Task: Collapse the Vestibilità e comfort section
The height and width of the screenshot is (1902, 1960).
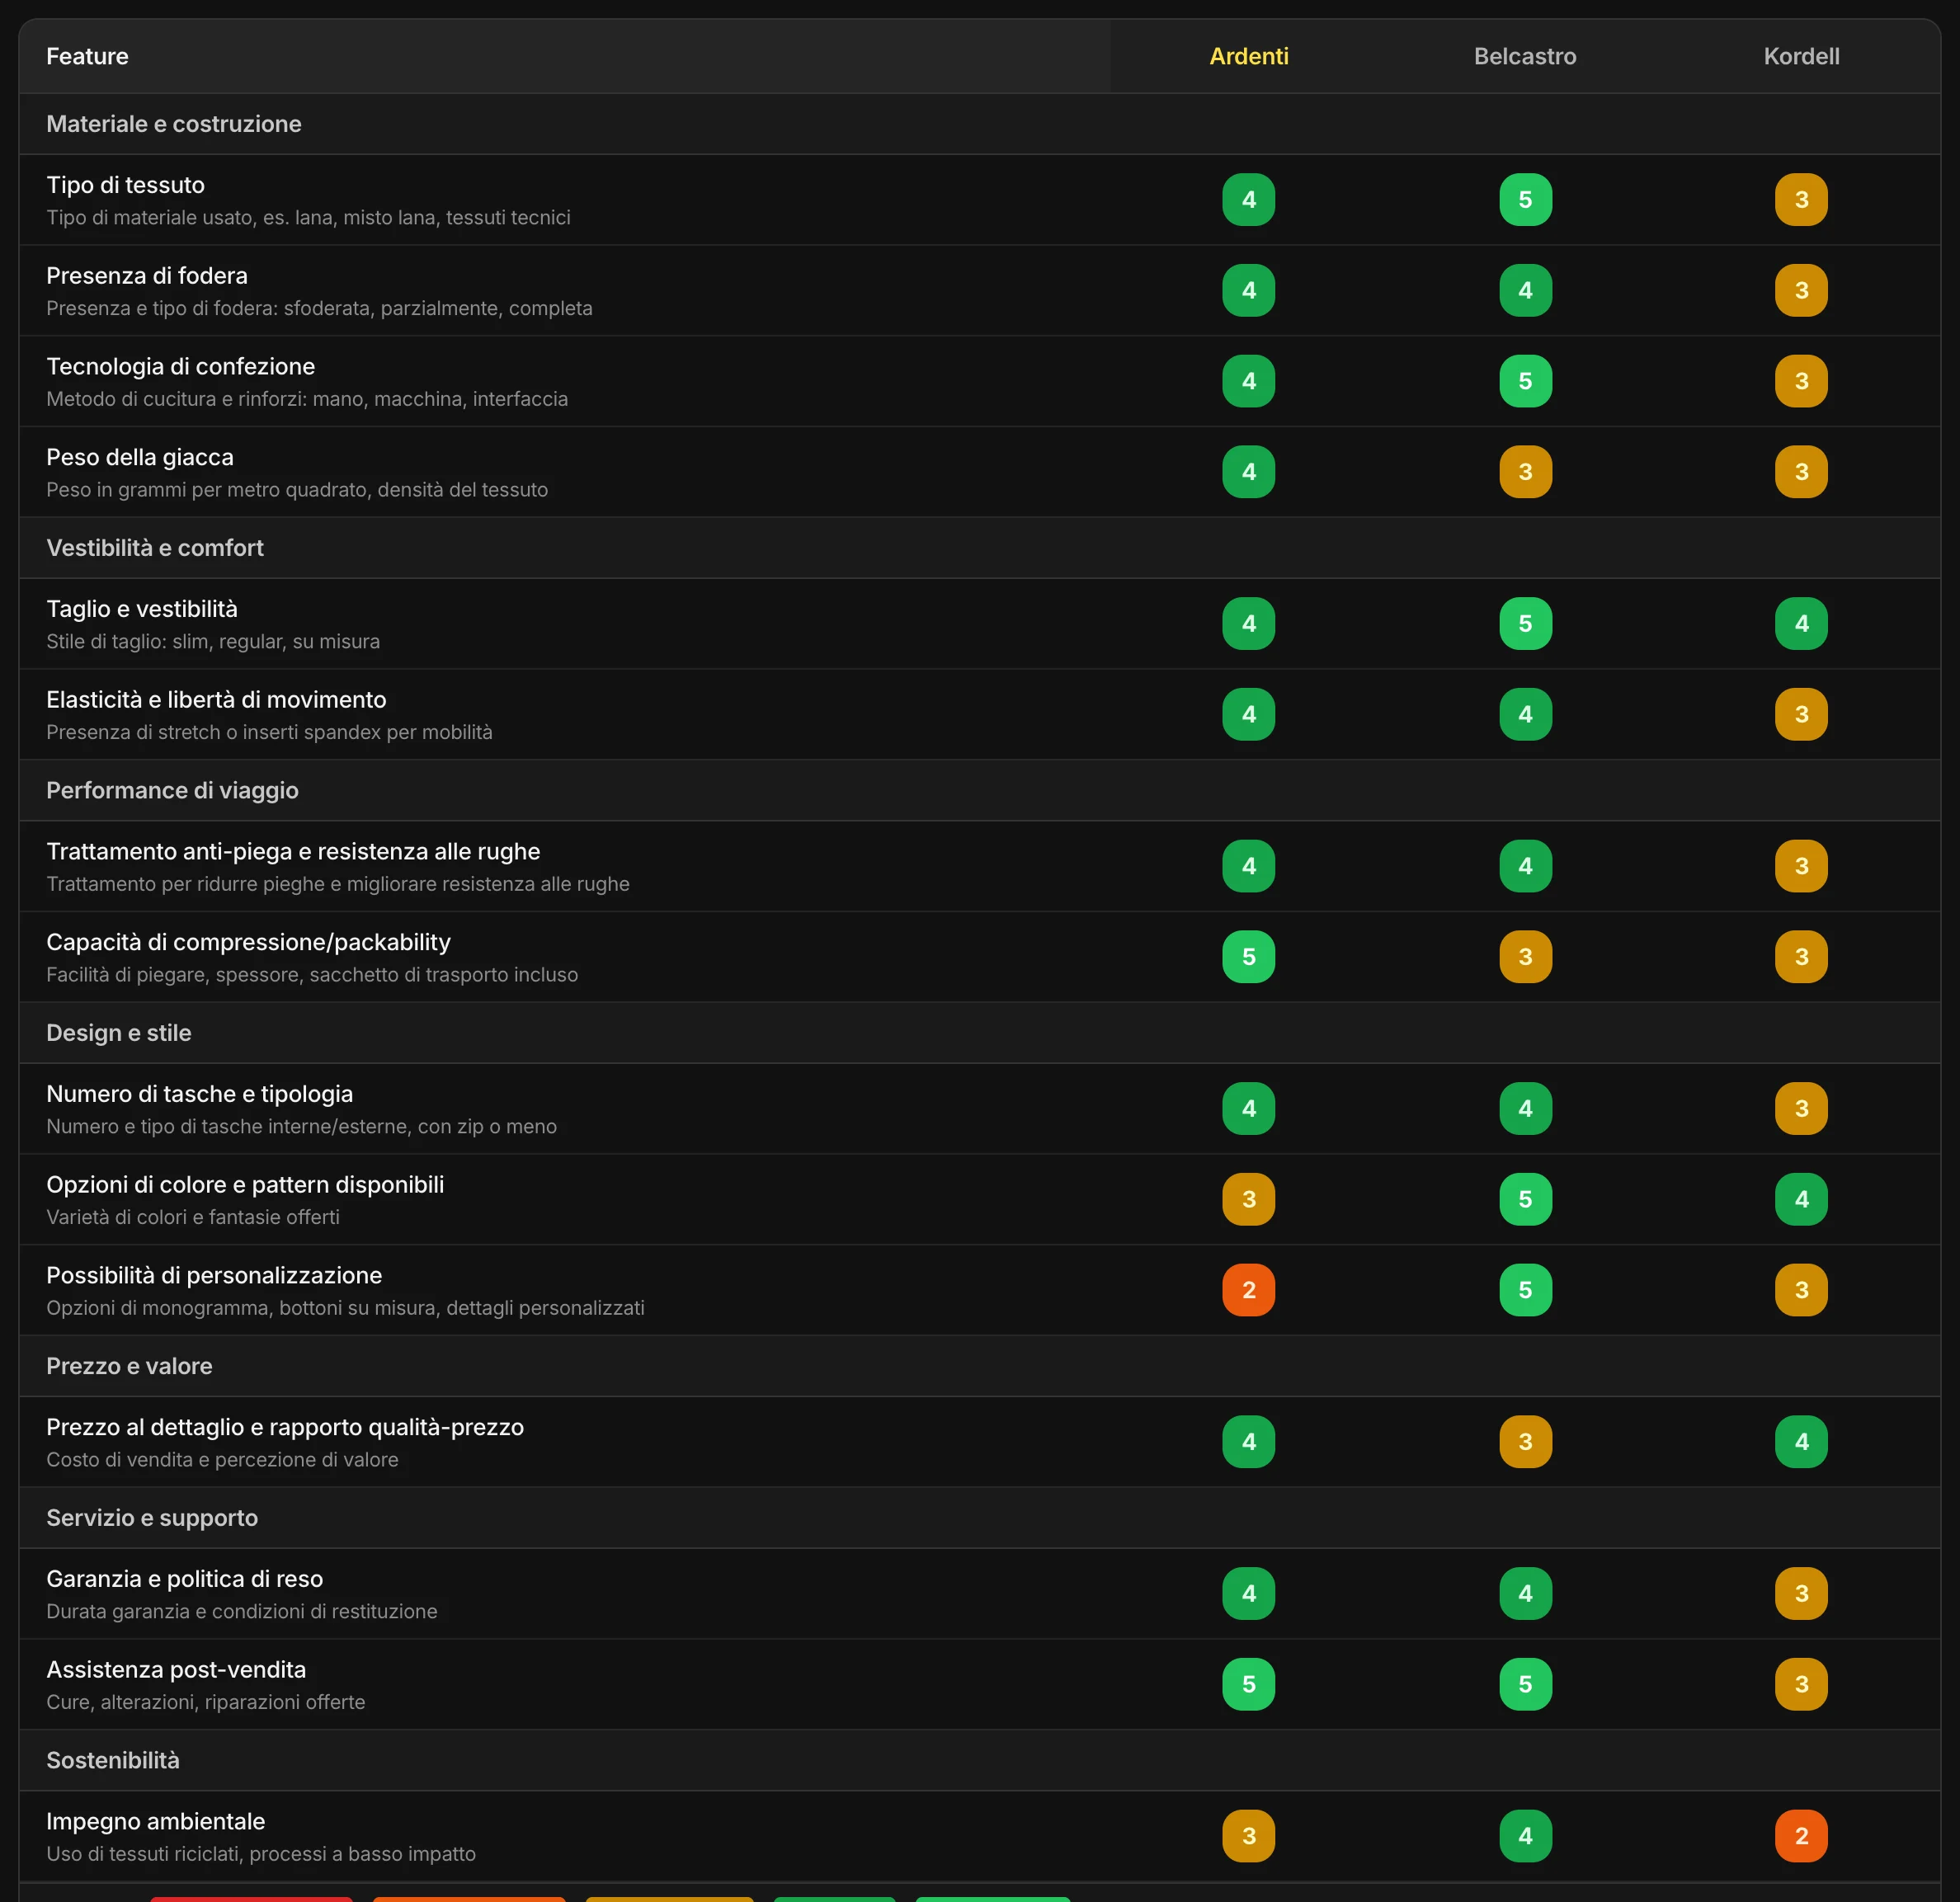Action: click(x=979, y=548)
